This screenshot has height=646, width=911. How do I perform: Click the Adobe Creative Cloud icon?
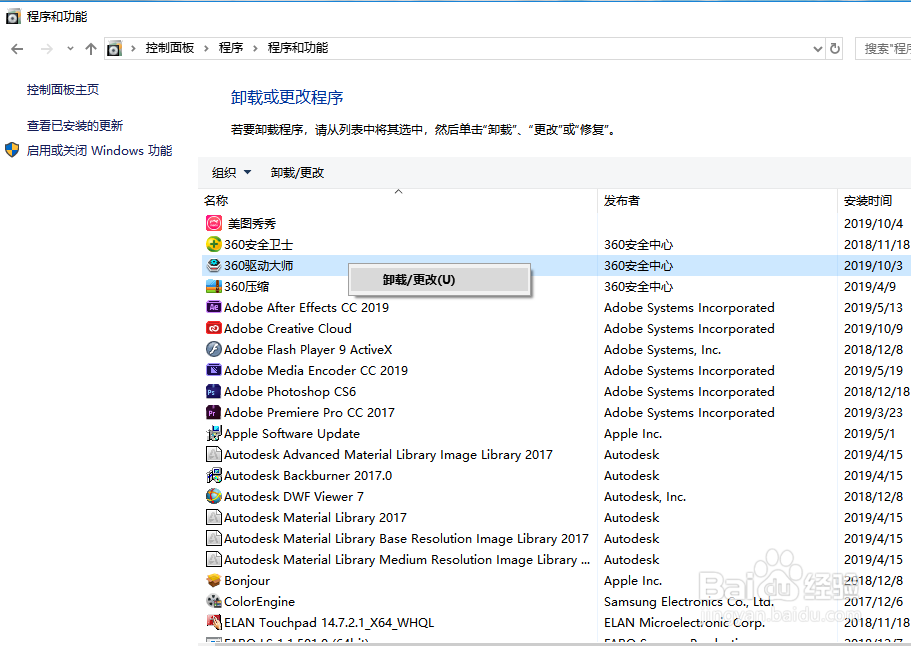(214, 328)
